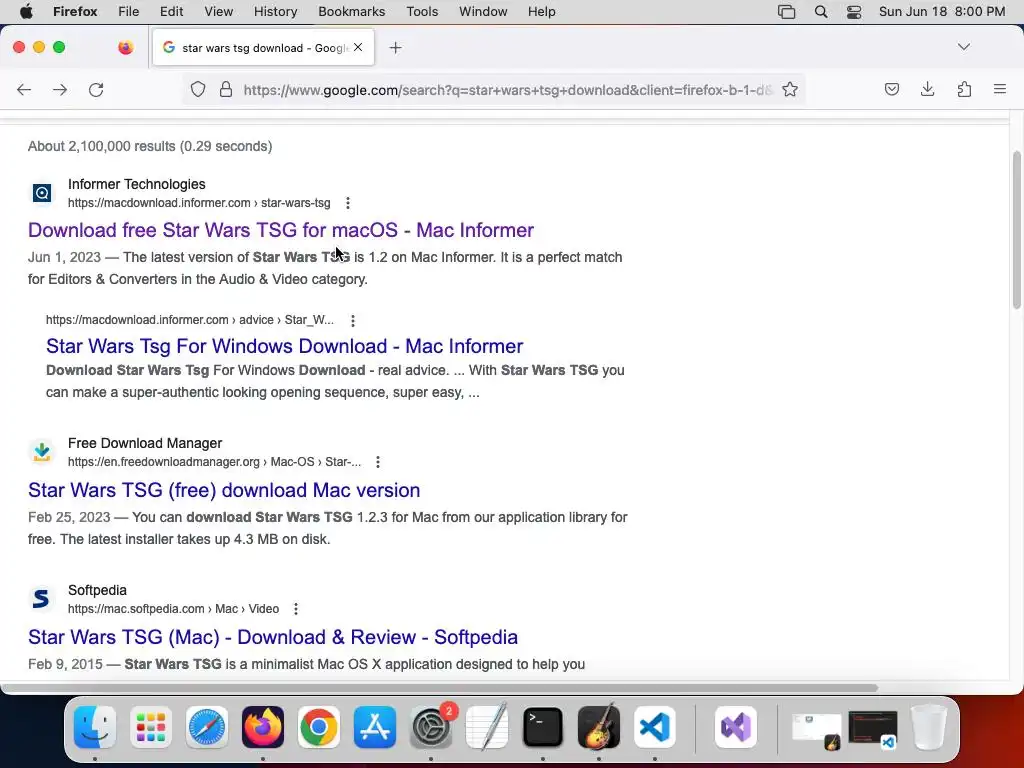Click the vertical page scrollbar
Image resolution: width=1024 pixels, height=768 pixels.
coord(1016,230)
